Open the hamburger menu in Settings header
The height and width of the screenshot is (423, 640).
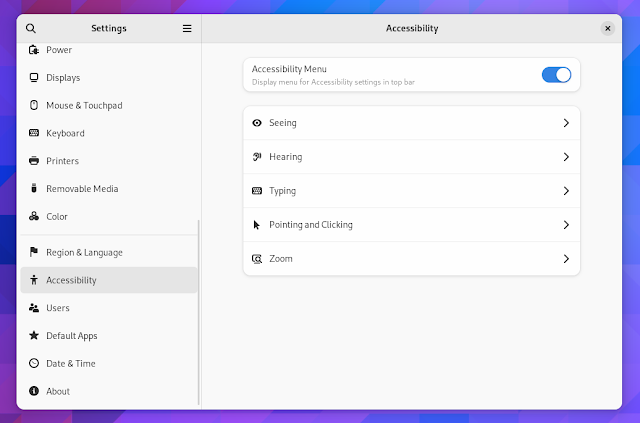(187, 28)
